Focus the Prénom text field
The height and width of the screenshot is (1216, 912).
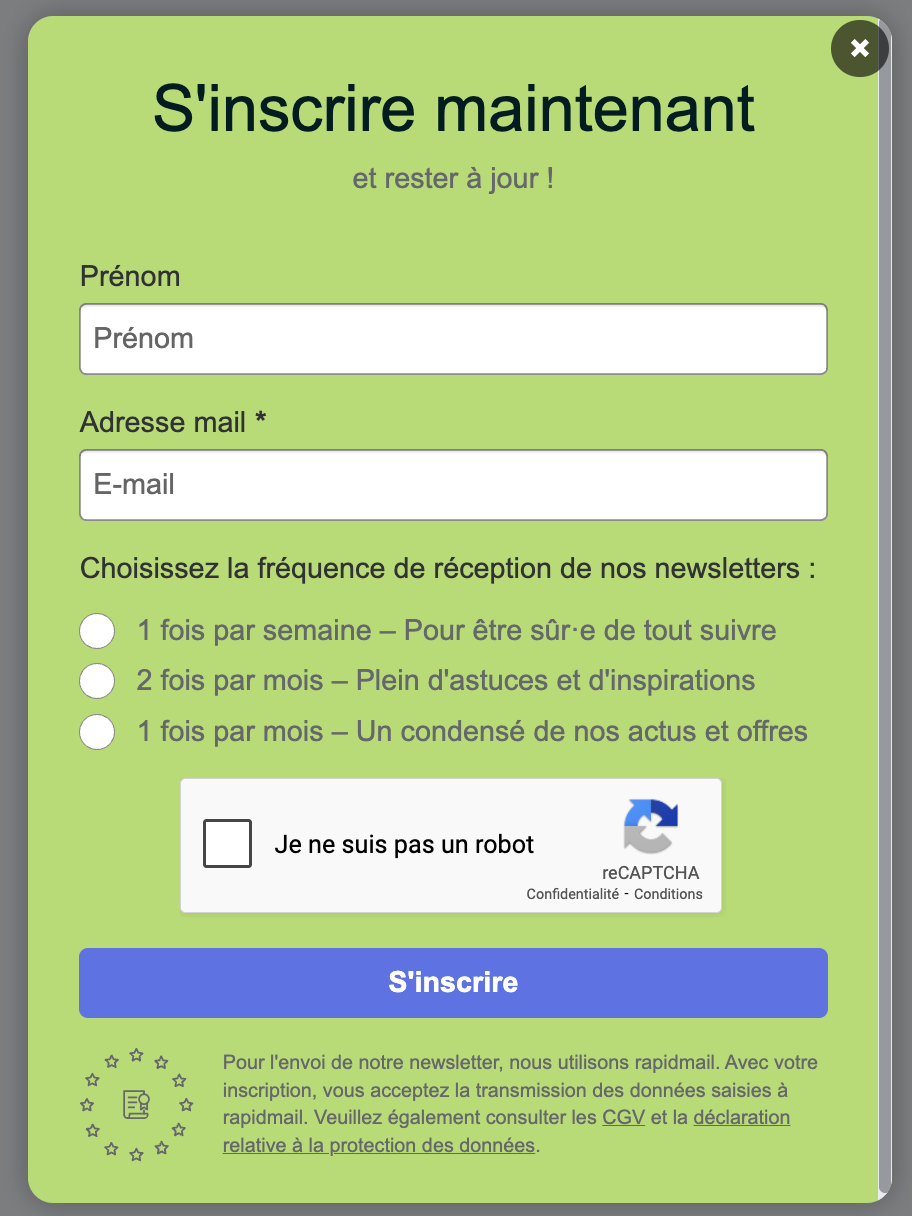(x=453, y=339)
